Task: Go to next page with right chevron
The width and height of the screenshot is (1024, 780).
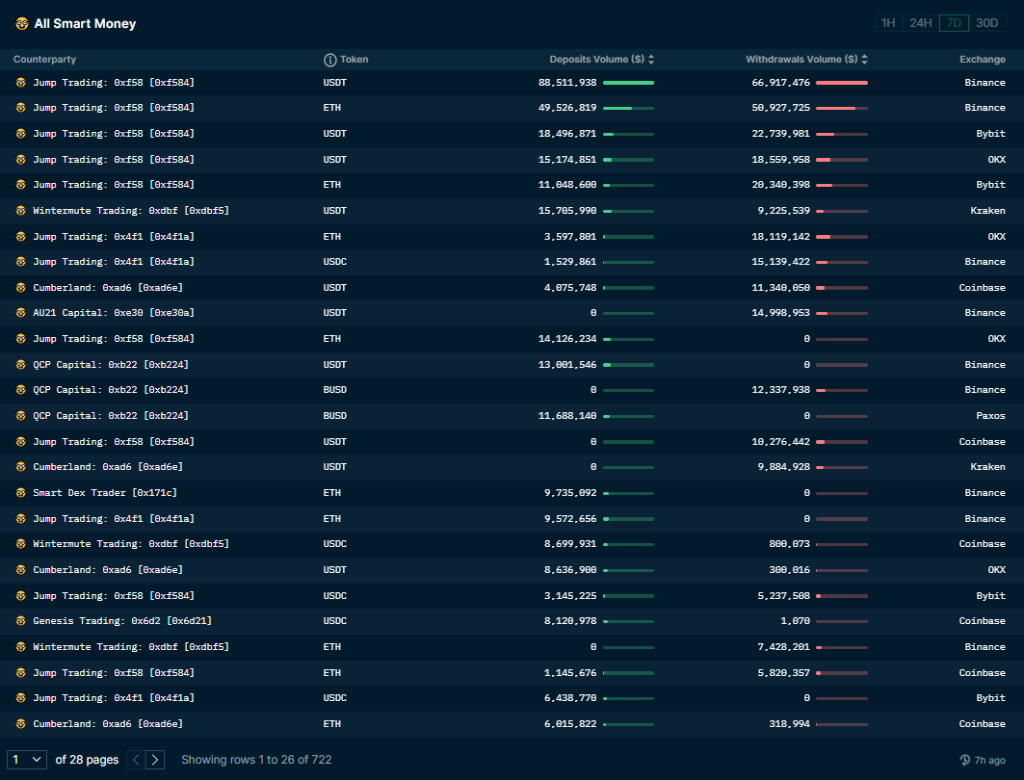Action: pos(155,760)
